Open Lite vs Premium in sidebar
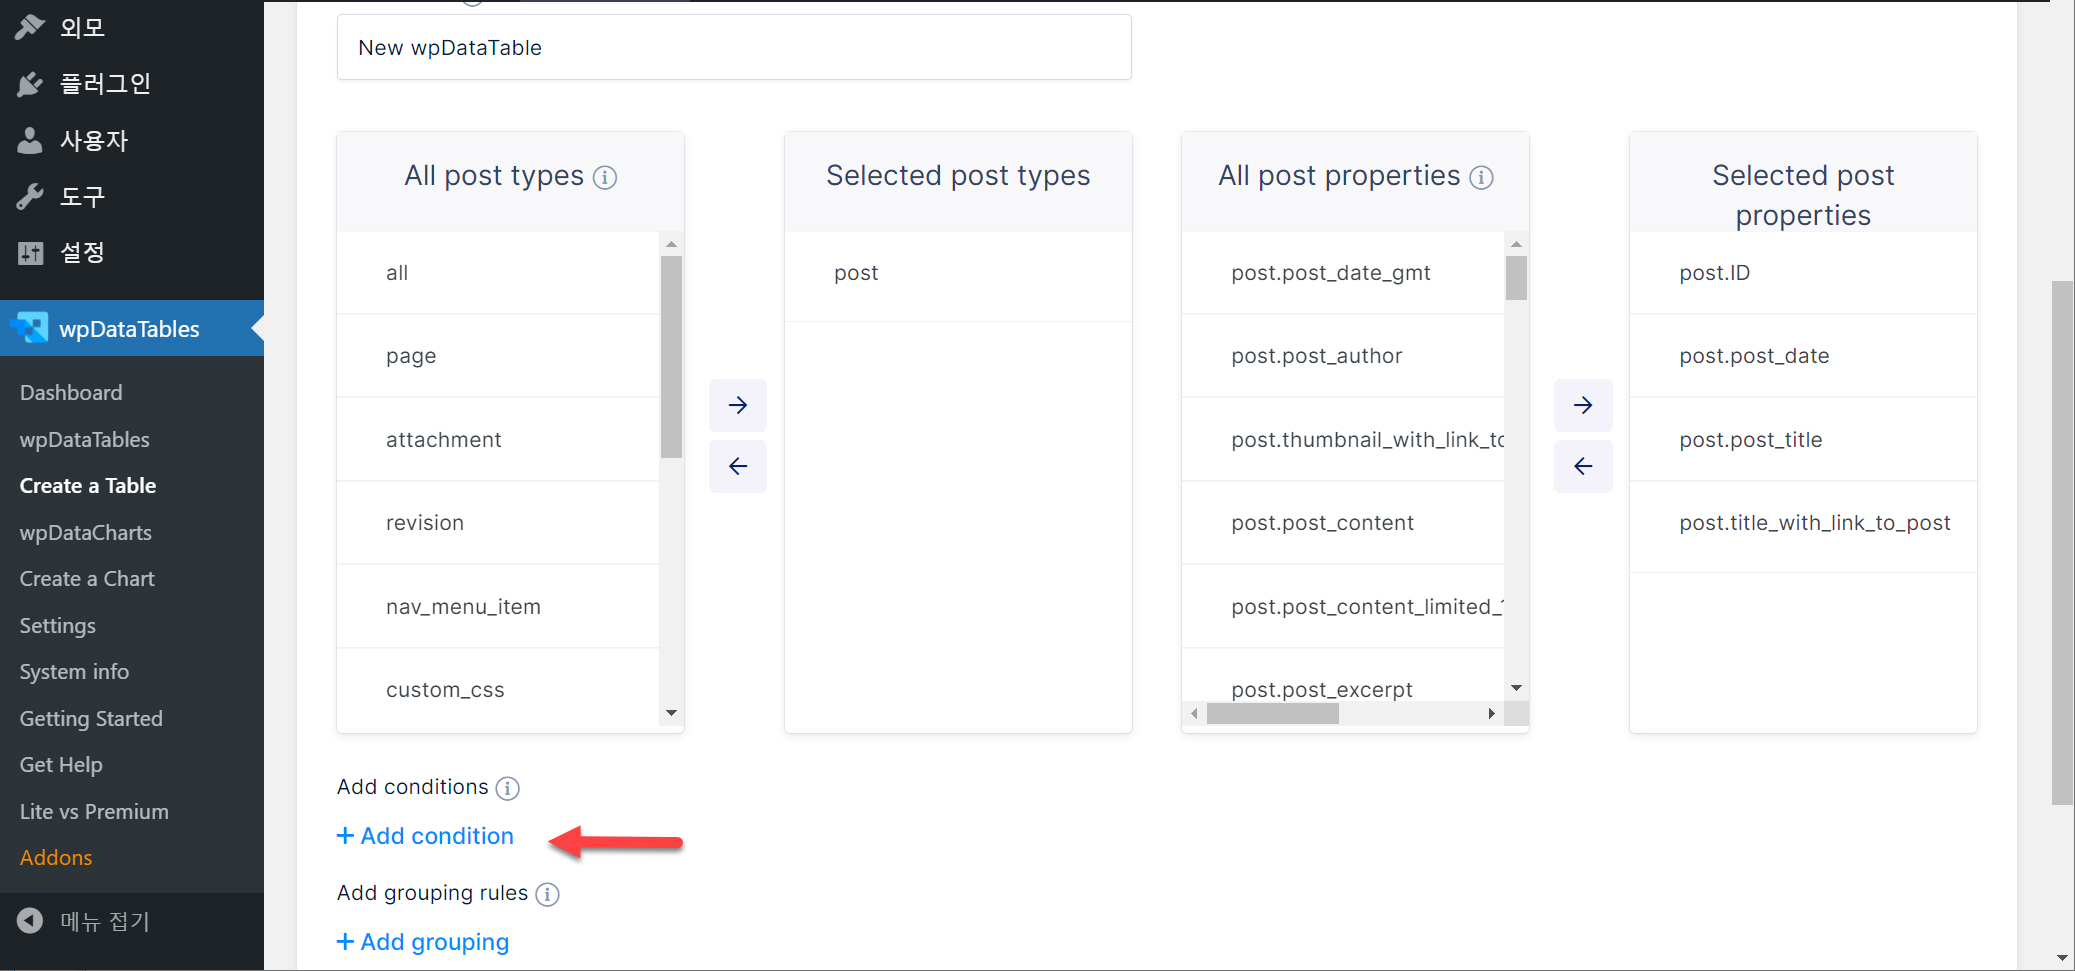This screenshot has width=2075, height=971. (94, 812)
